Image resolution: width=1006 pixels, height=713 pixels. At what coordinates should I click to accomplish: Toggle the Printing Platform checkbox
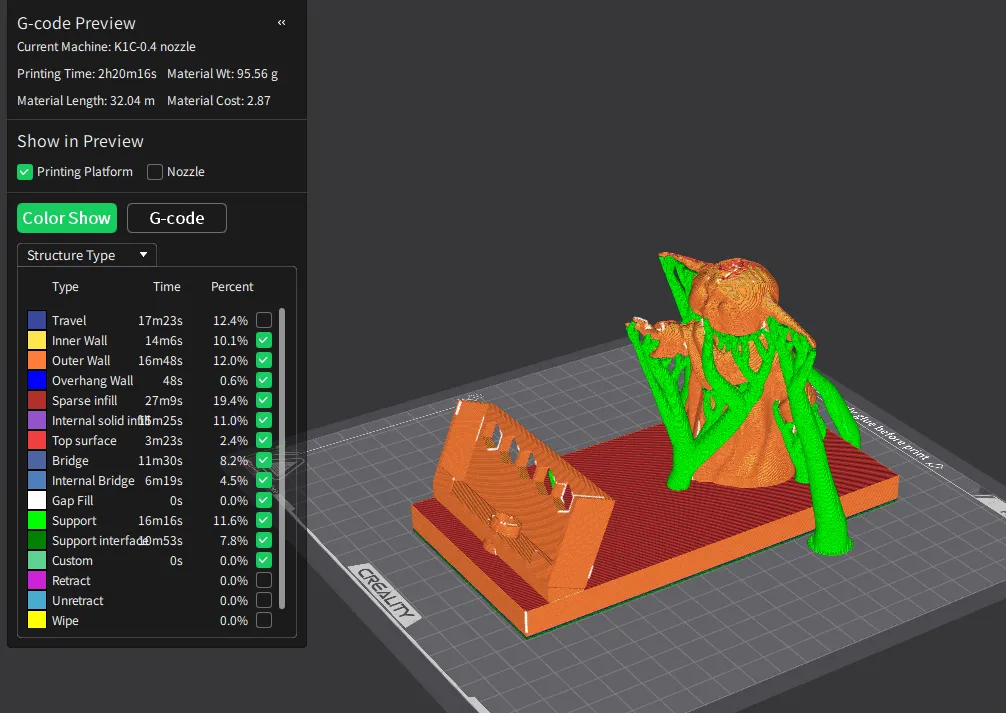point(25,172)
